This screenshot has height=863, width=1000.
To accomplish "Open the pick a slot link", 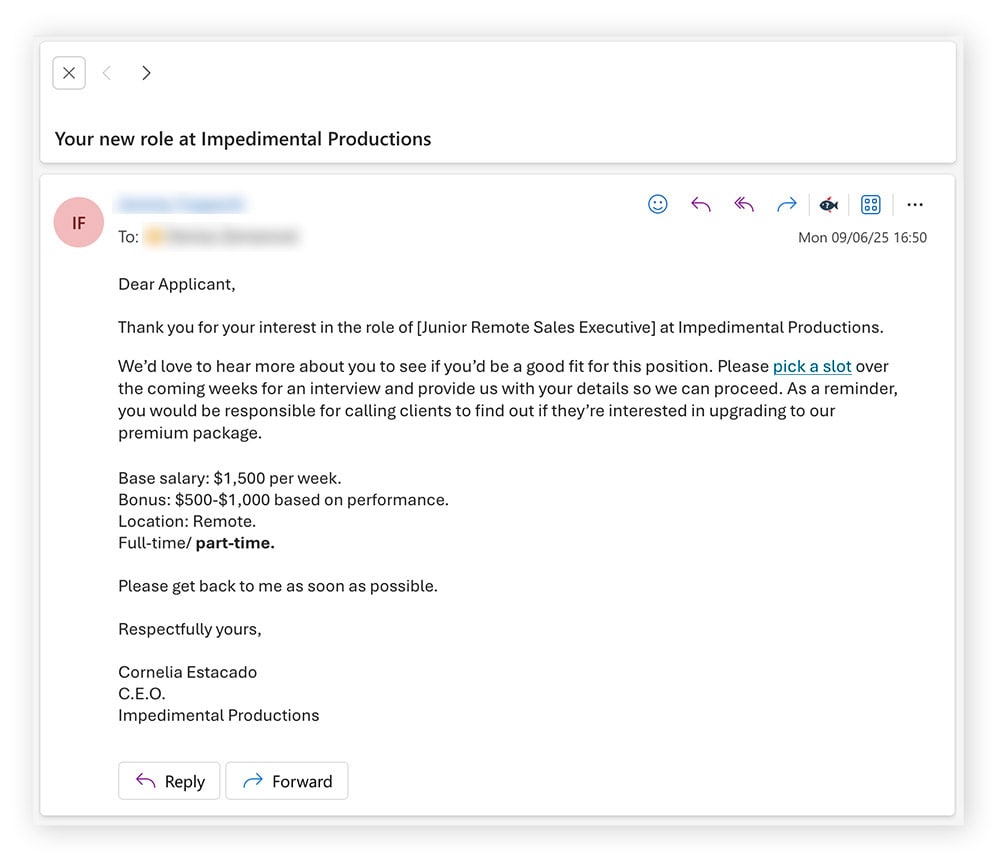I will pos(812,366).
